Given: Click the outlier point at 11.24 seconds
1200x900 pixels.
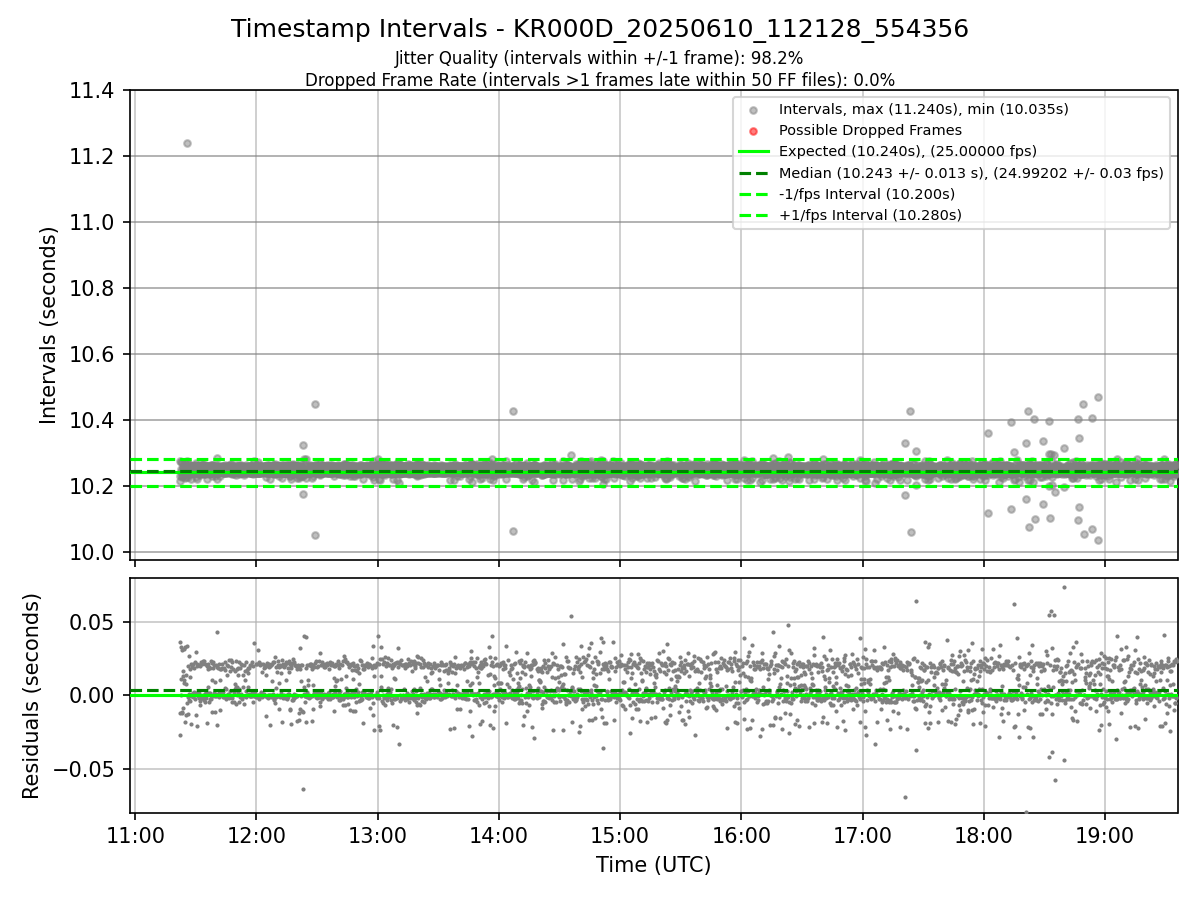Looking at the screenshot, I should click(x=187, y=143).
